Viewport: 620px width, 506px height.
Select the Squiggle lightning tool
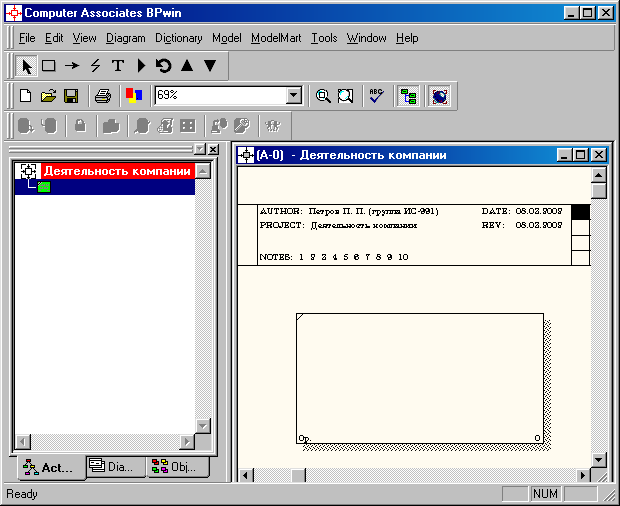[x=95, y=66]
